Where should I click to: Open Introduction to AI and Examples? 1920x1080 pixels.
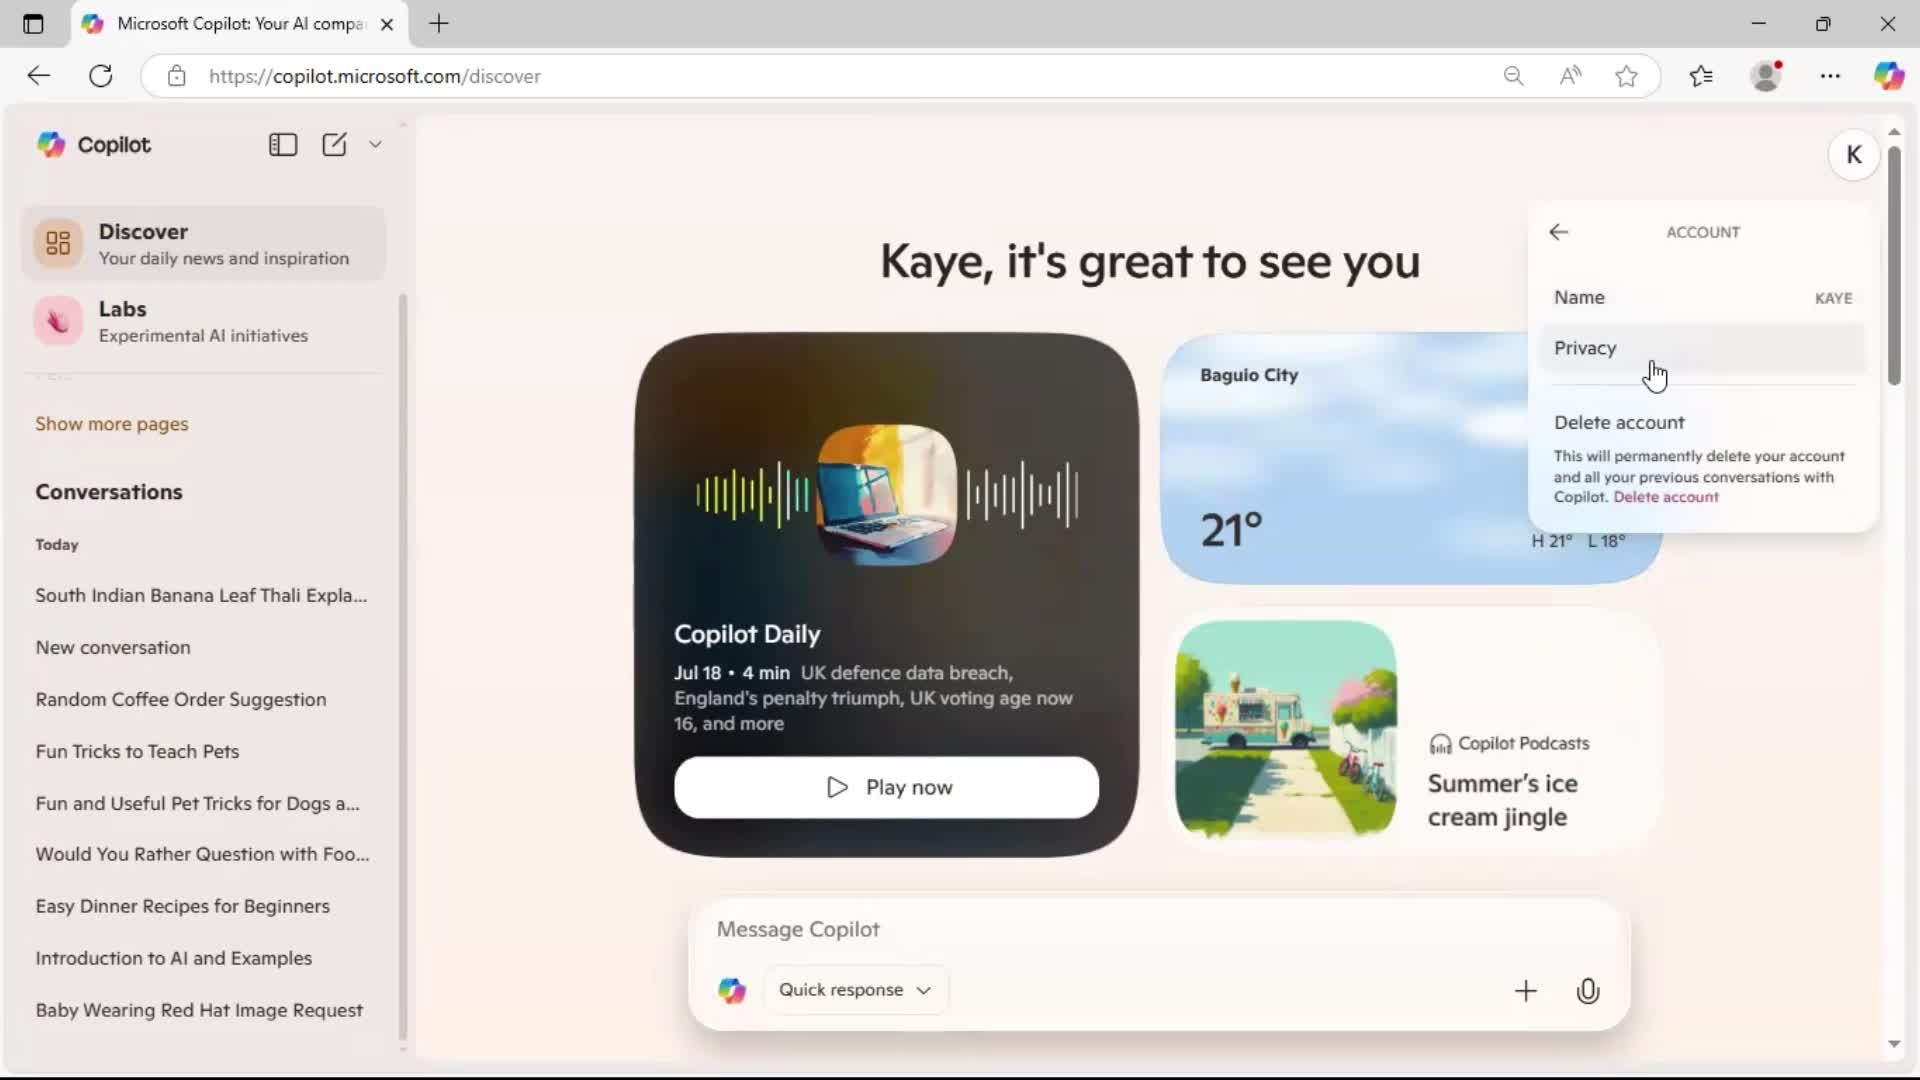(174, 958)
